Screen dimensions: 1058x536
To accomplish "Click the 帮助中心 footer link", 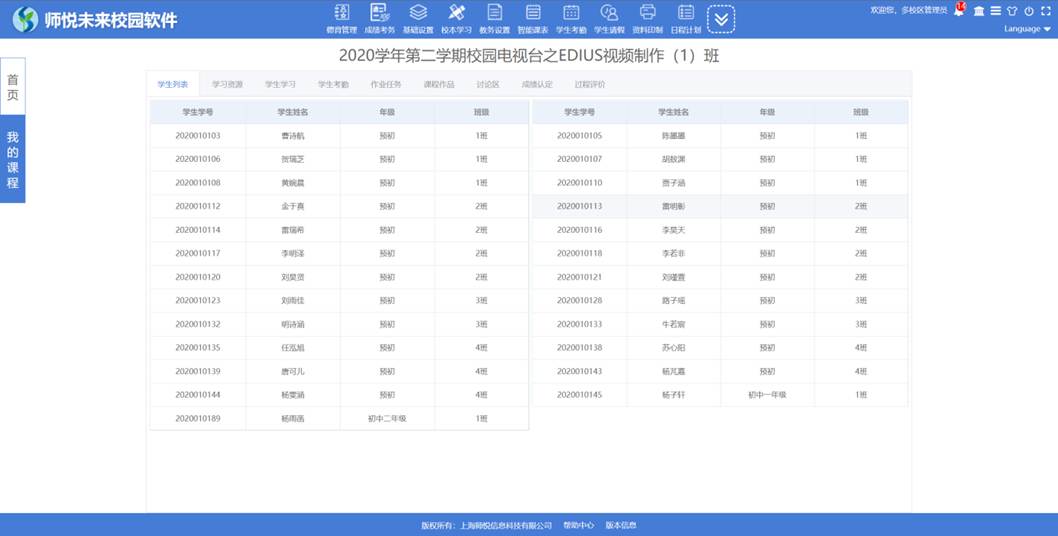I will pyautogui.click(x=578, y=525).
